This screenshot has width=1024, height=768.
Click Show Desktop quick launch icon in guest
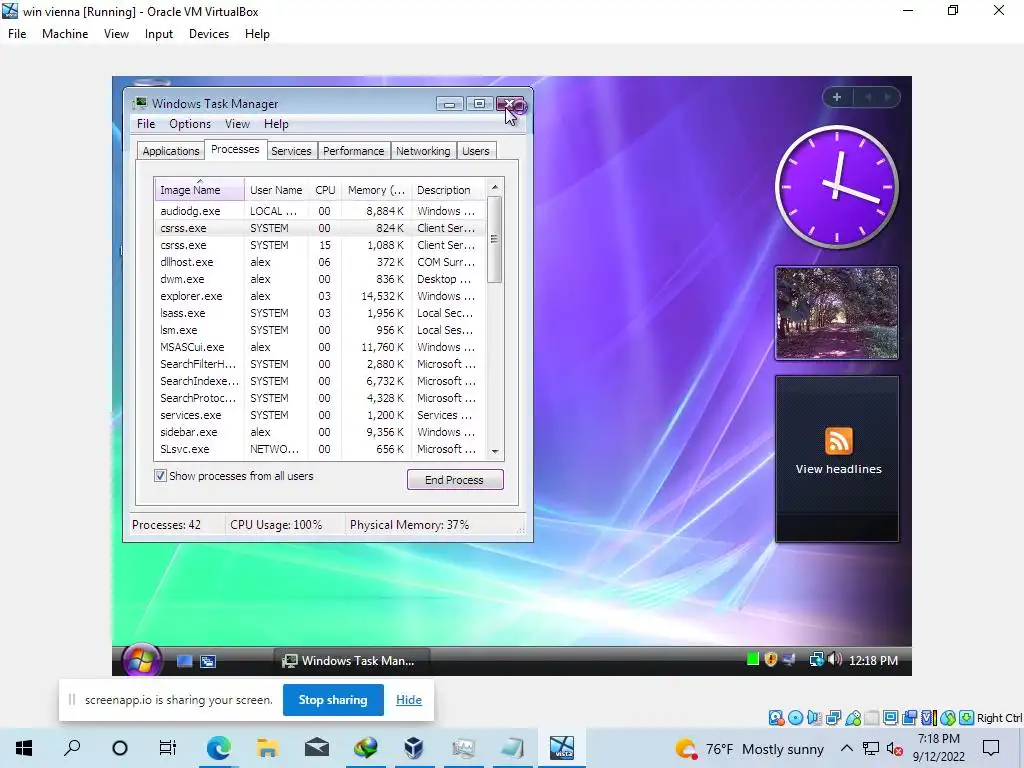(x=185, y=661)
